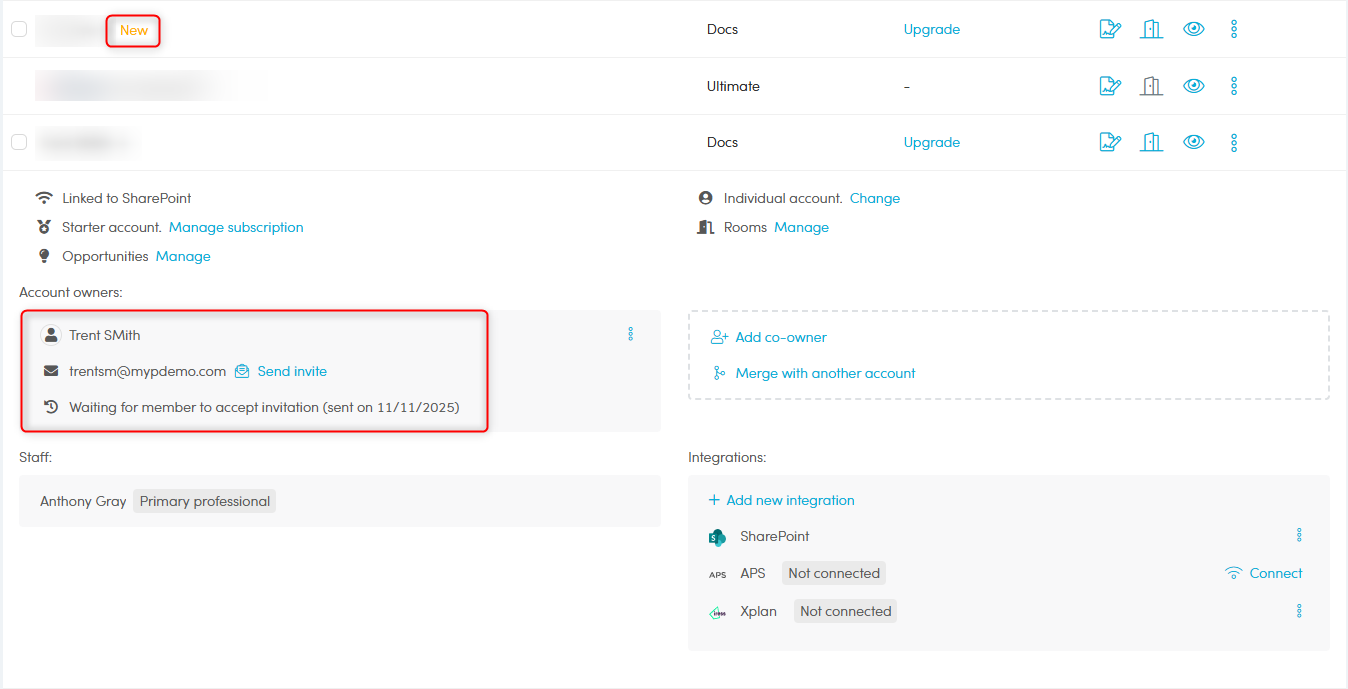Open the SharePoint integration options menu

click(1299, 536)
